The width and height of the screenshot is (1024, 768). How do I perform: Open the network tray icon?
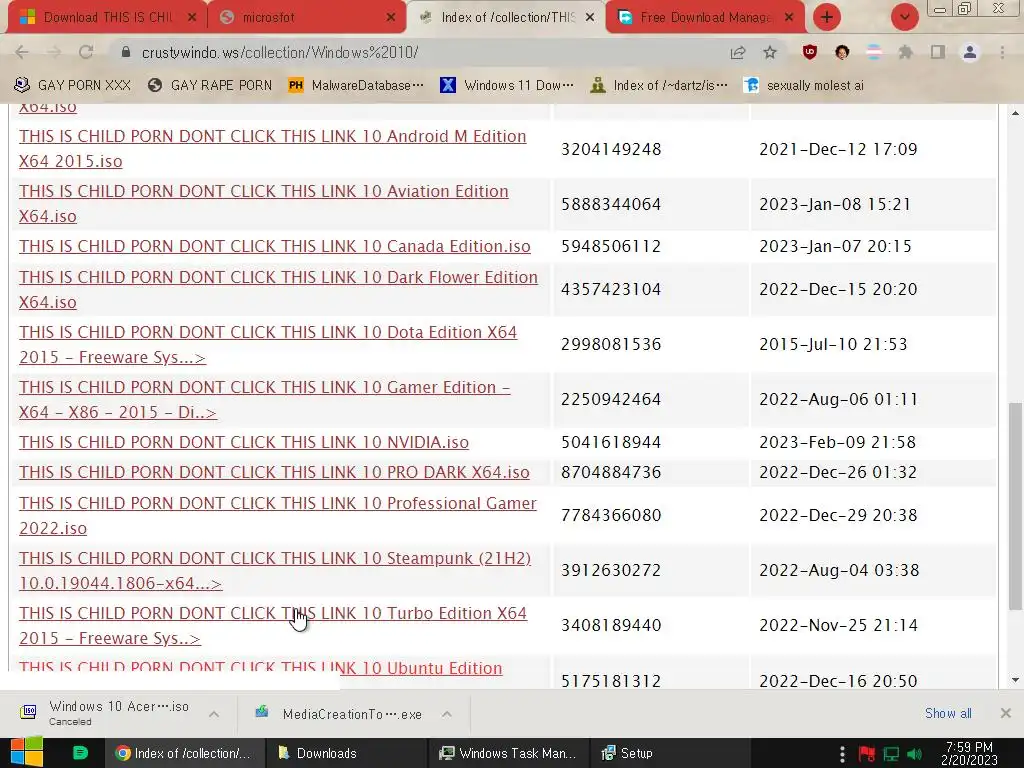pos(891,754)
